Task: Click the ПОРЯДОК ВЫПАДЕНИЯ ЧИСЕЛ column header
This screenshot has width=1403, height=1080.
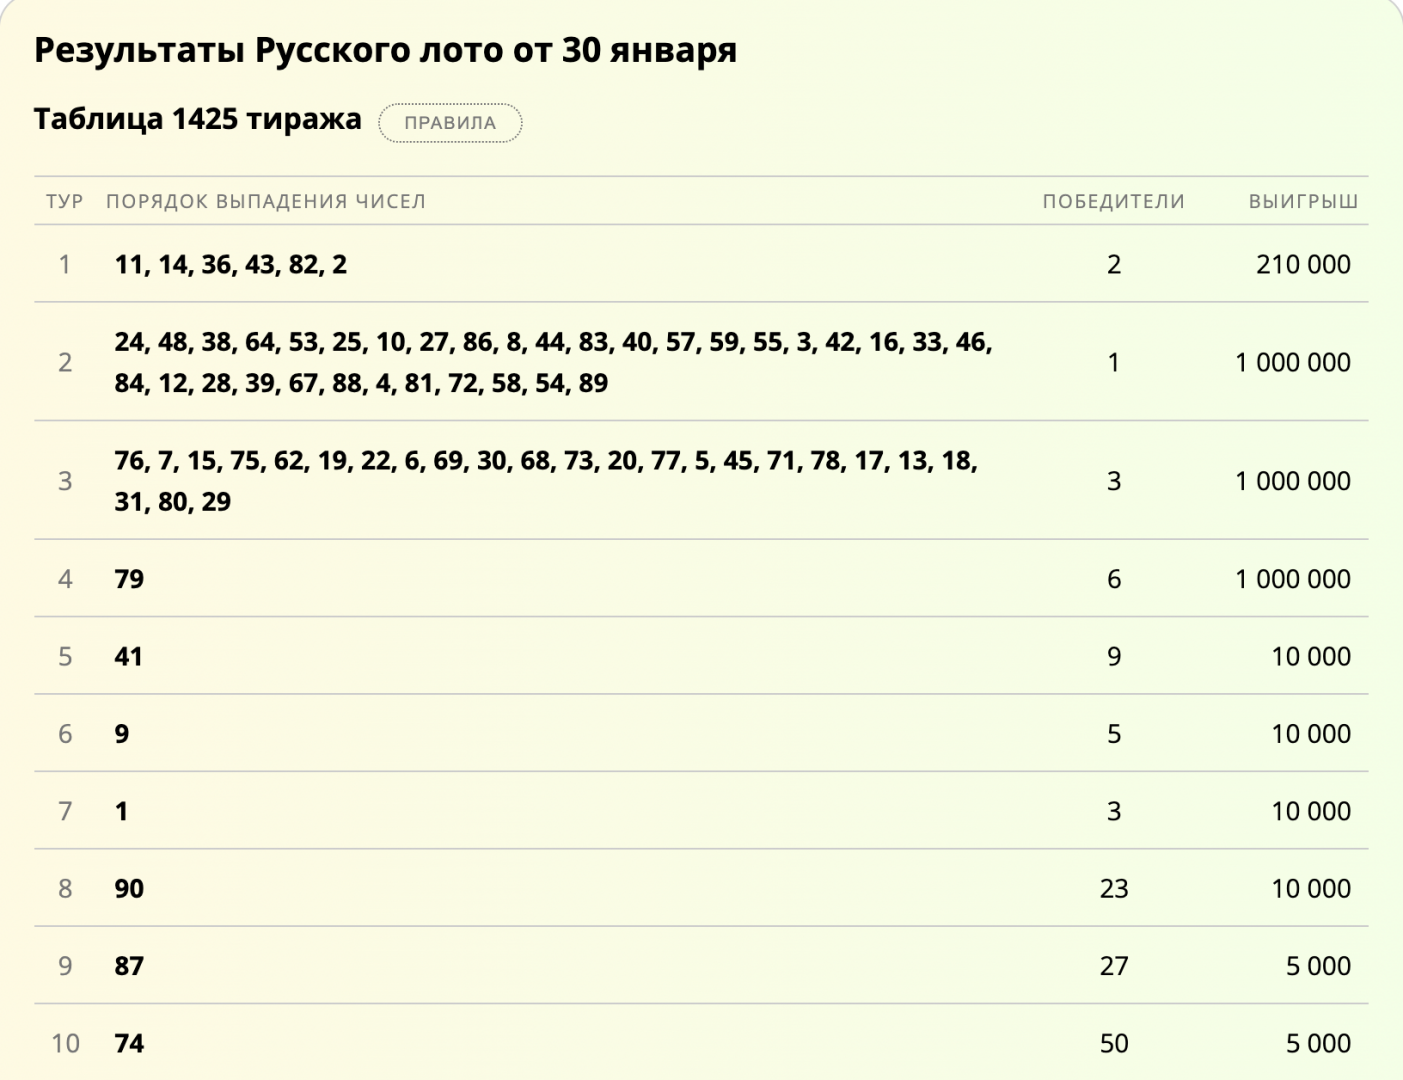Action: pyautogui.click(x=266, y=201)
